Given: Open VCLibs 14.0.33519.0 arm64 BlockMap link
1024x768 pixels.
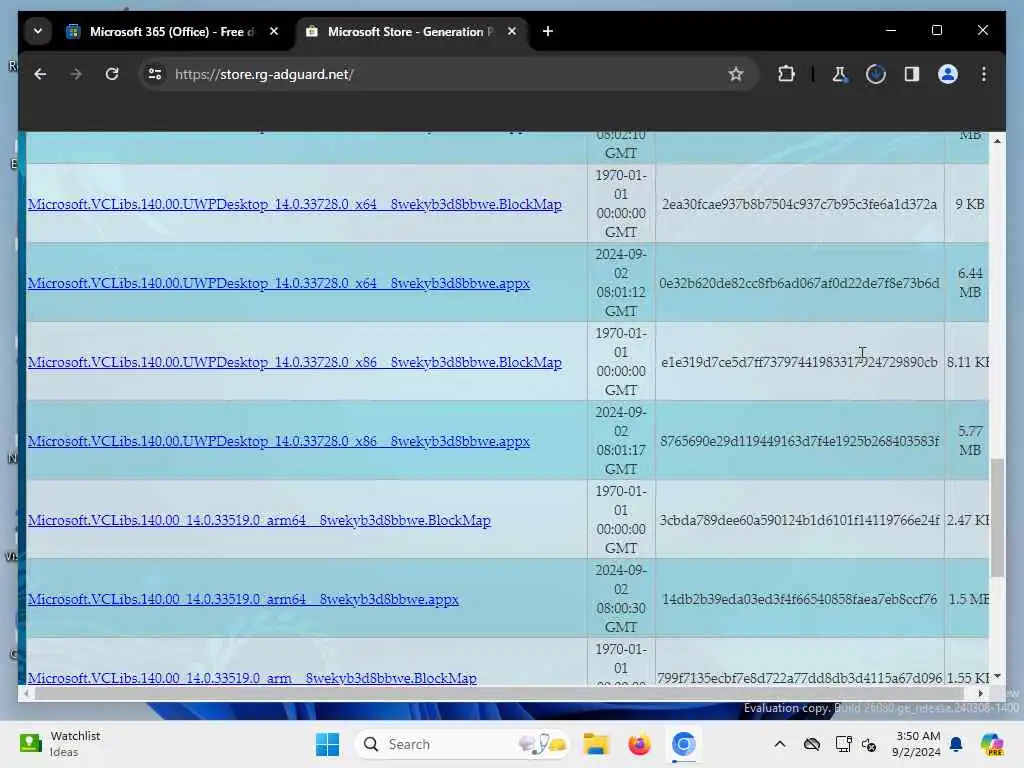Looking at the screenshot, I should pyautogui.click(x=259, y=520).
